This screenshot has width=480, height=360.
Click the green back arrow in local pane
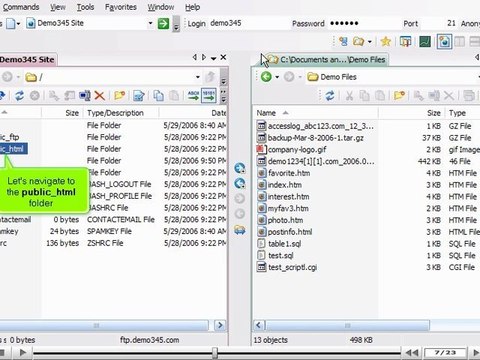(266, 77)
